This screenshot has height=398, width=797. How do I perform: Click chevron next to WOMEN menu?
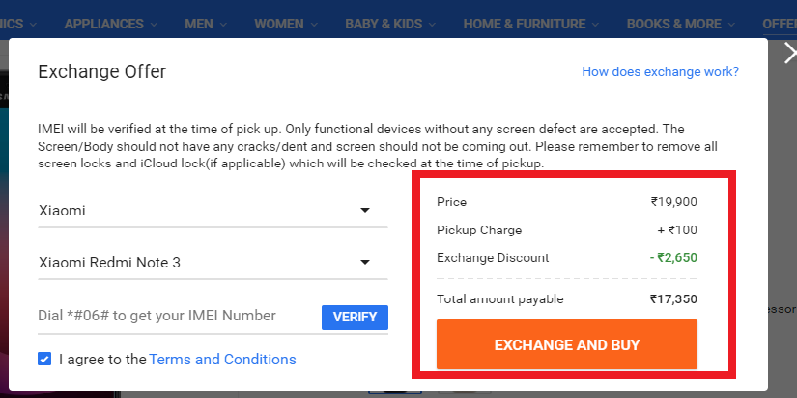click(314, 24)
